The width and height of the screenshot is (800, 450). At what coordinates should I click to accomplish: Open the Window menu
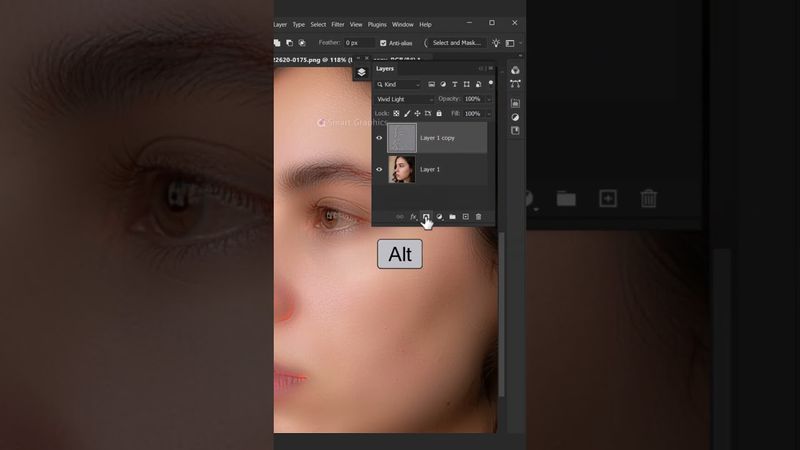pos(402,24)
